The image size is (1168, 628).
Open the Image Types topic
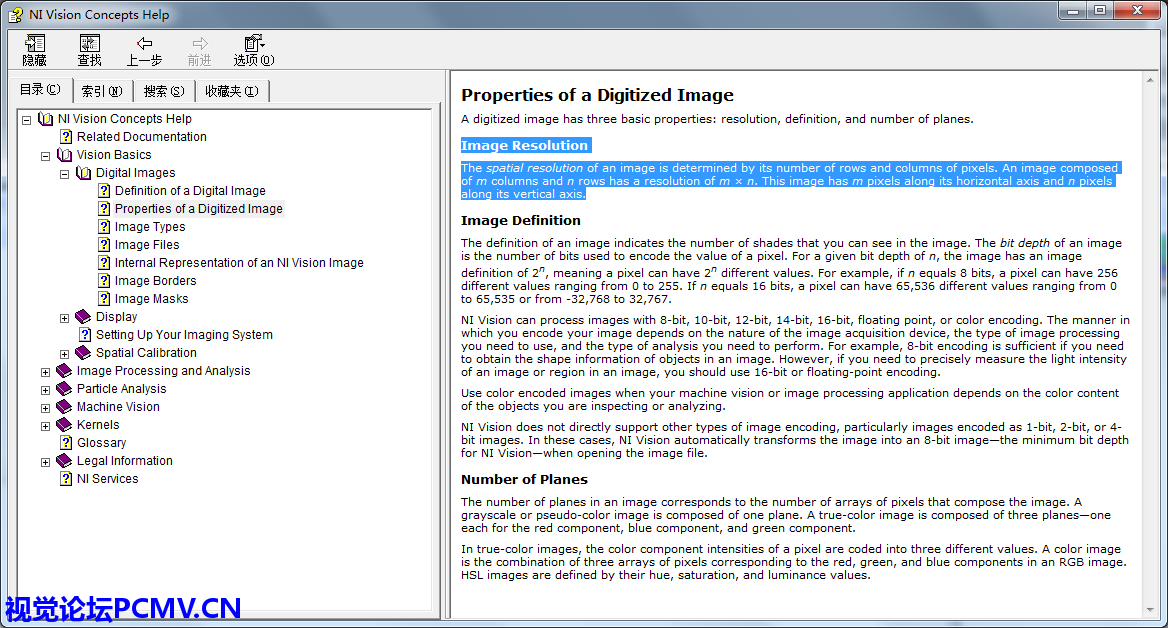pyautogui.click(x=150, y=226)
